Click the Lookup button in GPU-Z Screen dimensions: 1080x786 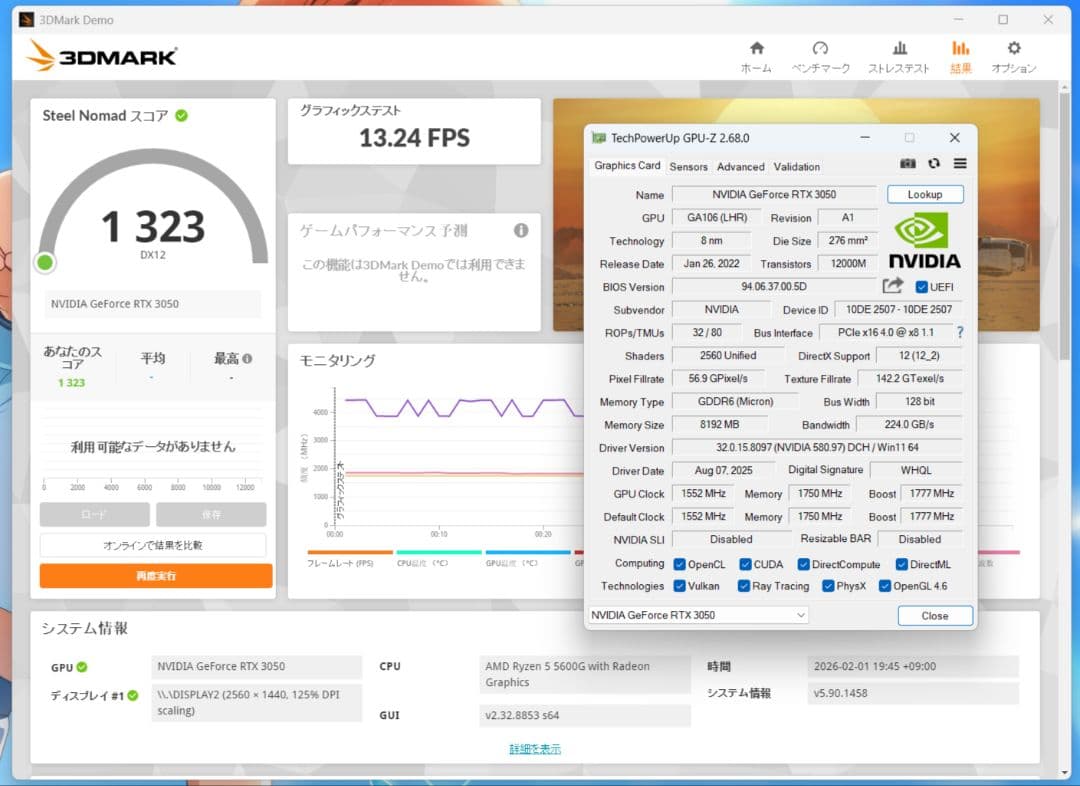(x=924, y=194)
